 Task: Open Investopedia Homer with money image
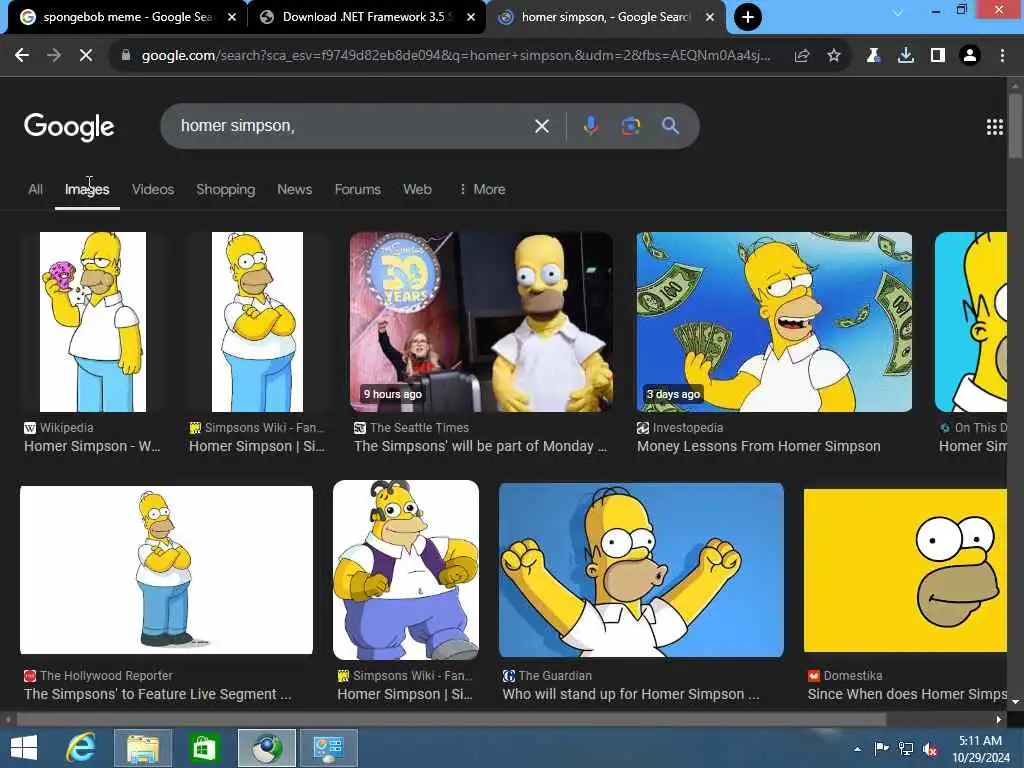(x=774, y=322)
